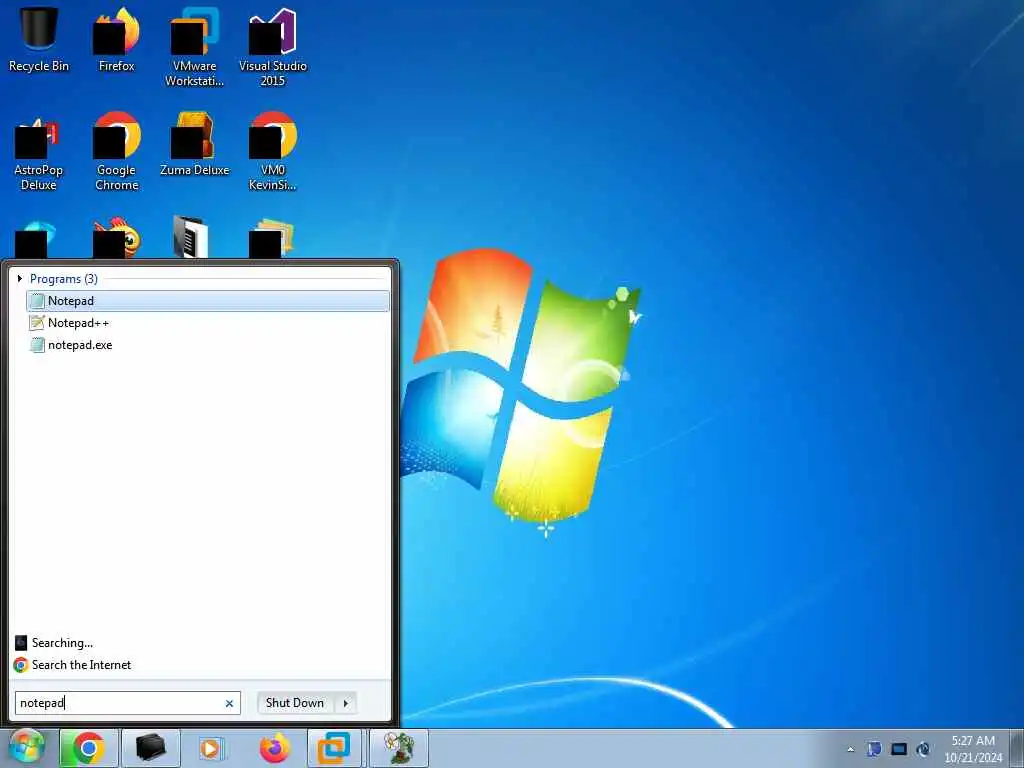This screenshot has width=1024, height=768.
Task: Open the plant and fan taskbar app
Action: point(399,748)
